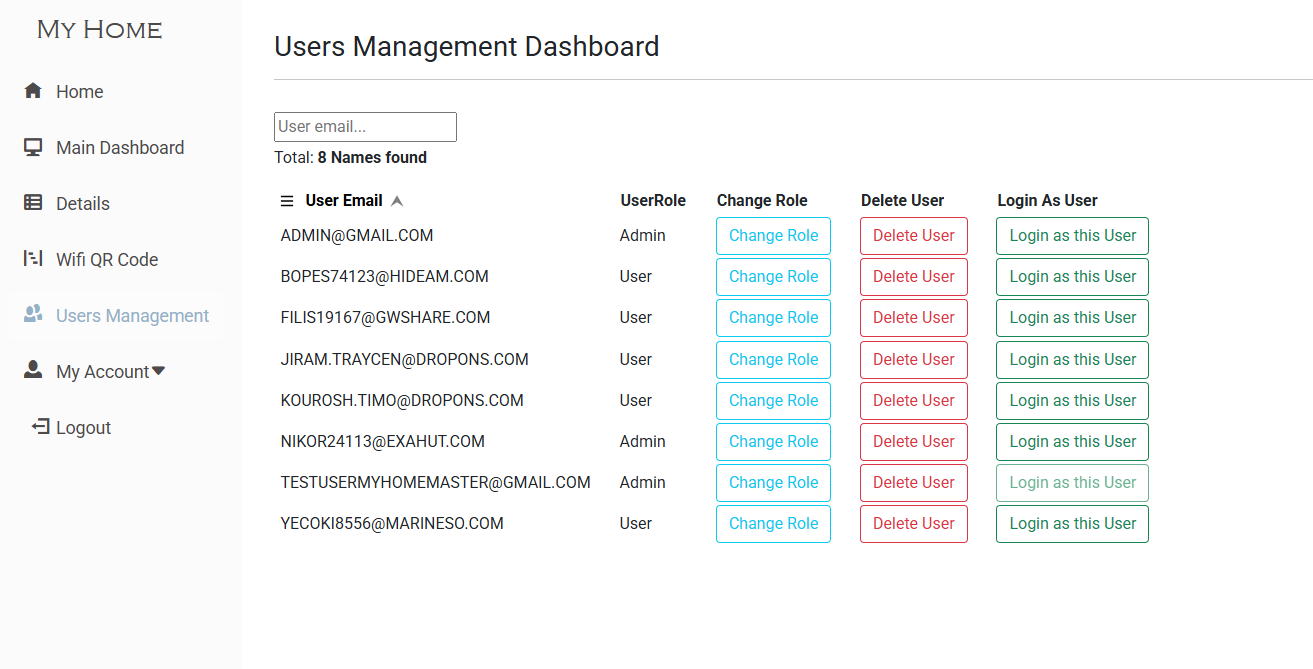Click the YECOKI8556@MARINESO.COM email cell
Image resolution: width=1313 pixels, height=669 pixels.
[x=392, y=524]
